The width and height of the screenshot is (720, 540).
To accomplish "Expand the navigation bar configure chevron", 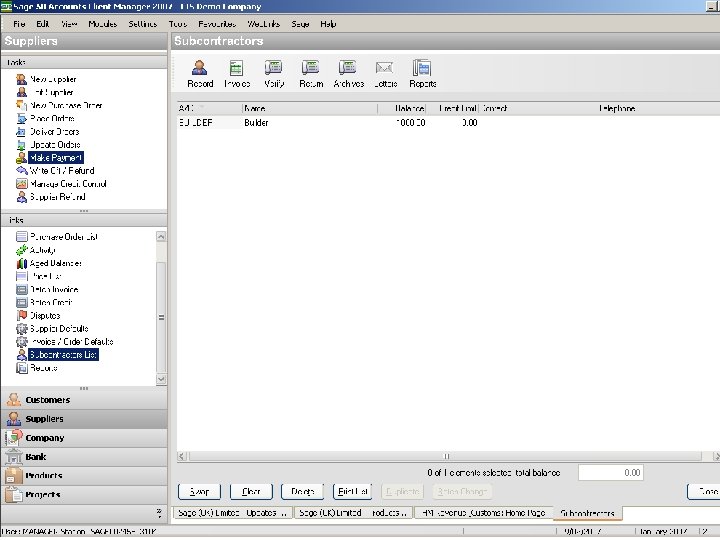I will click(x=159, y=512).
